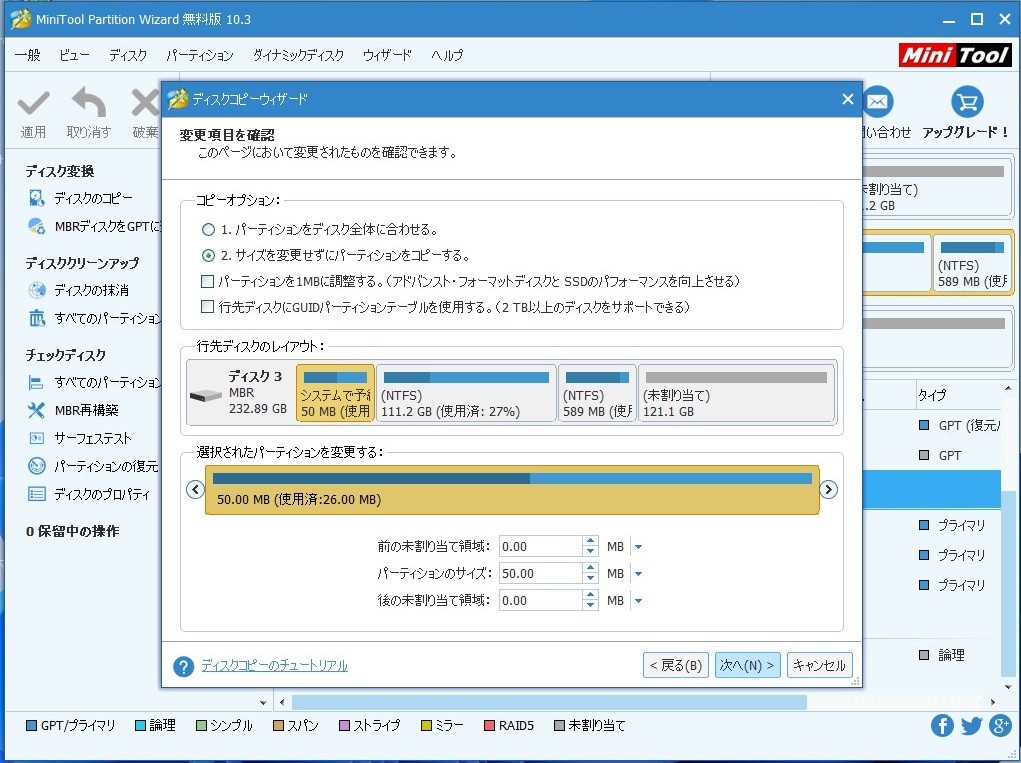Open unit dropdown for unallocated space after
The width and height of the screenshot is (1021, 763).
coord(638,601)
